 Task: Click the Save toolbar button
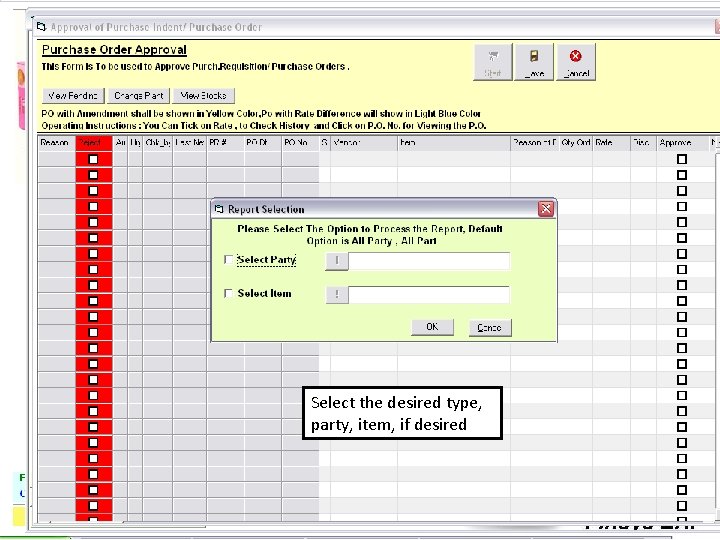pyautogui.click(x=534, y=62)
